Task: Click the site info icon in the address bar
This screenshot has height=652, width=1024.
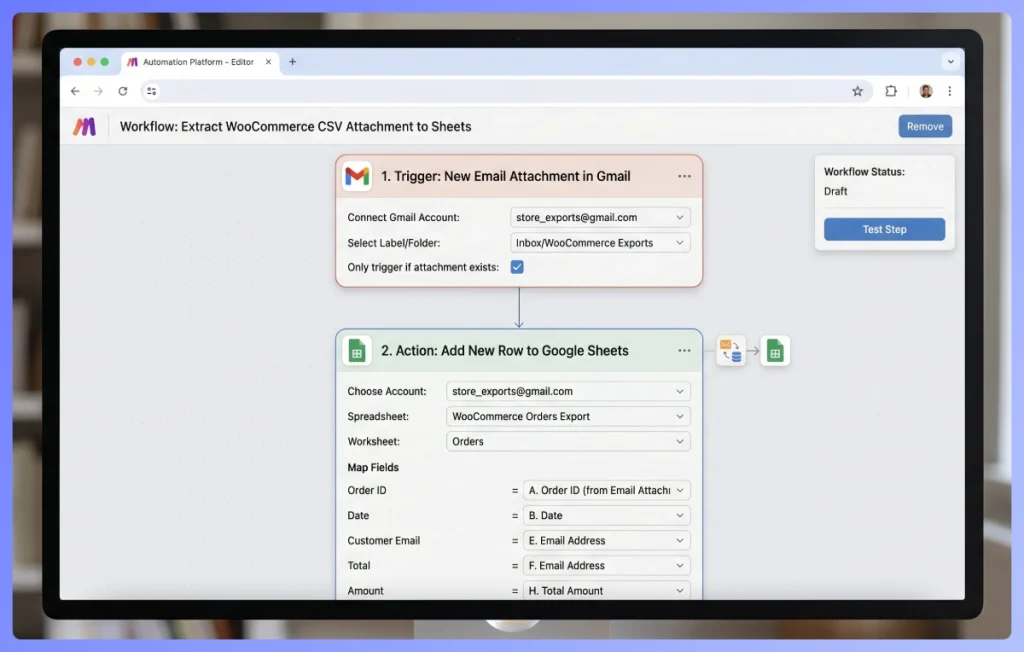Action: click(x=152, y=91)
